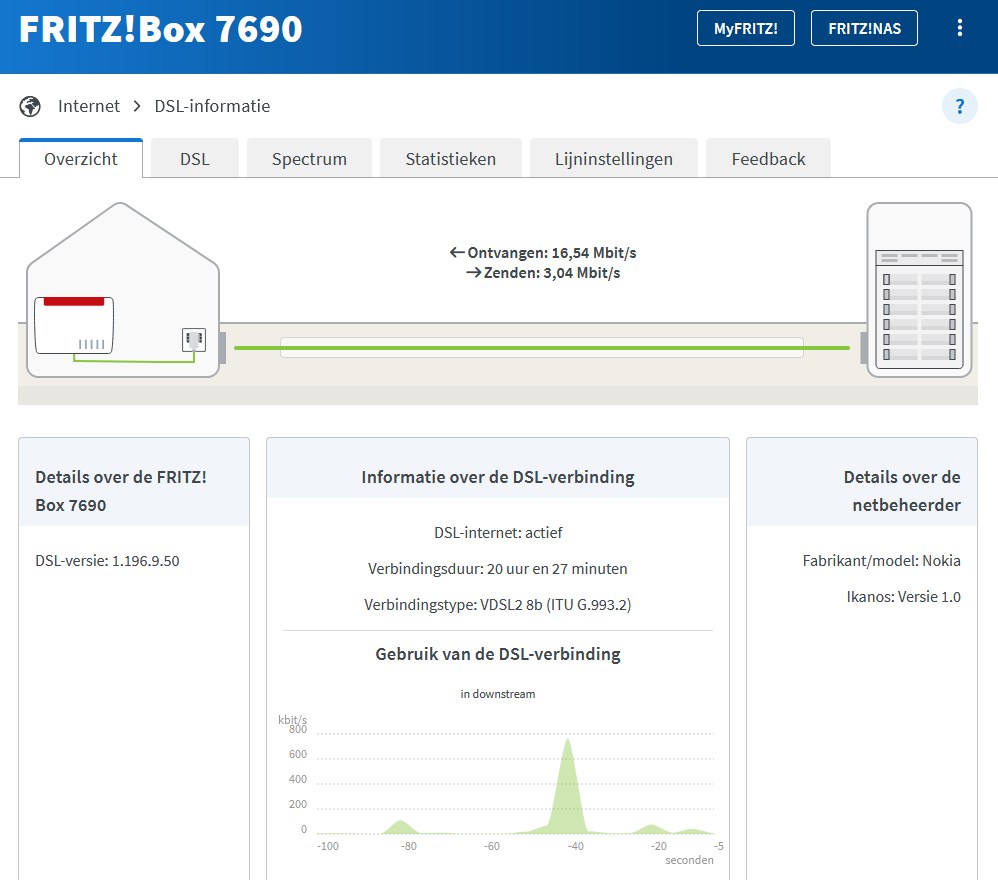This screenshot has width=998, height=880.
Task: Select the Overzicht tab
Action: pyautogui.click(x=81, y=159)
